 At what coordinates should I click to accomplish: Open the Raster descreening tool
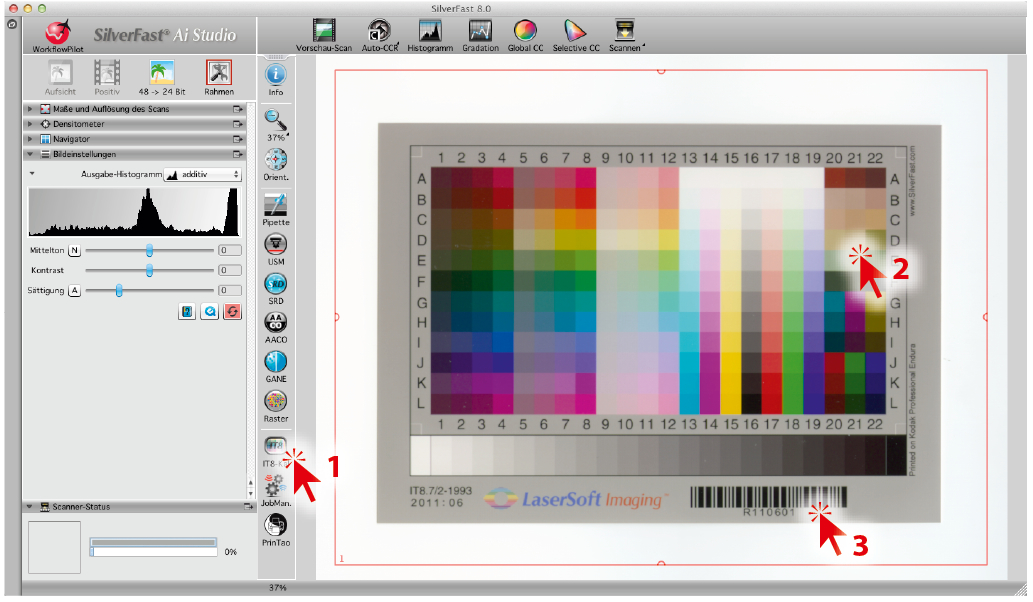[x=275, y=406]
